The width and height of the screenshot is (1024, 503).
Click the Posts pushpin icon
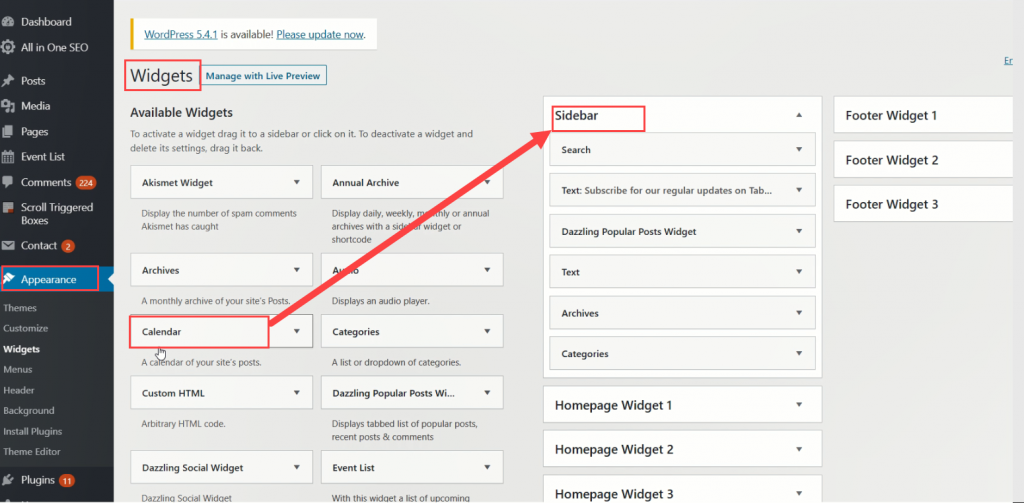(8, 81)
